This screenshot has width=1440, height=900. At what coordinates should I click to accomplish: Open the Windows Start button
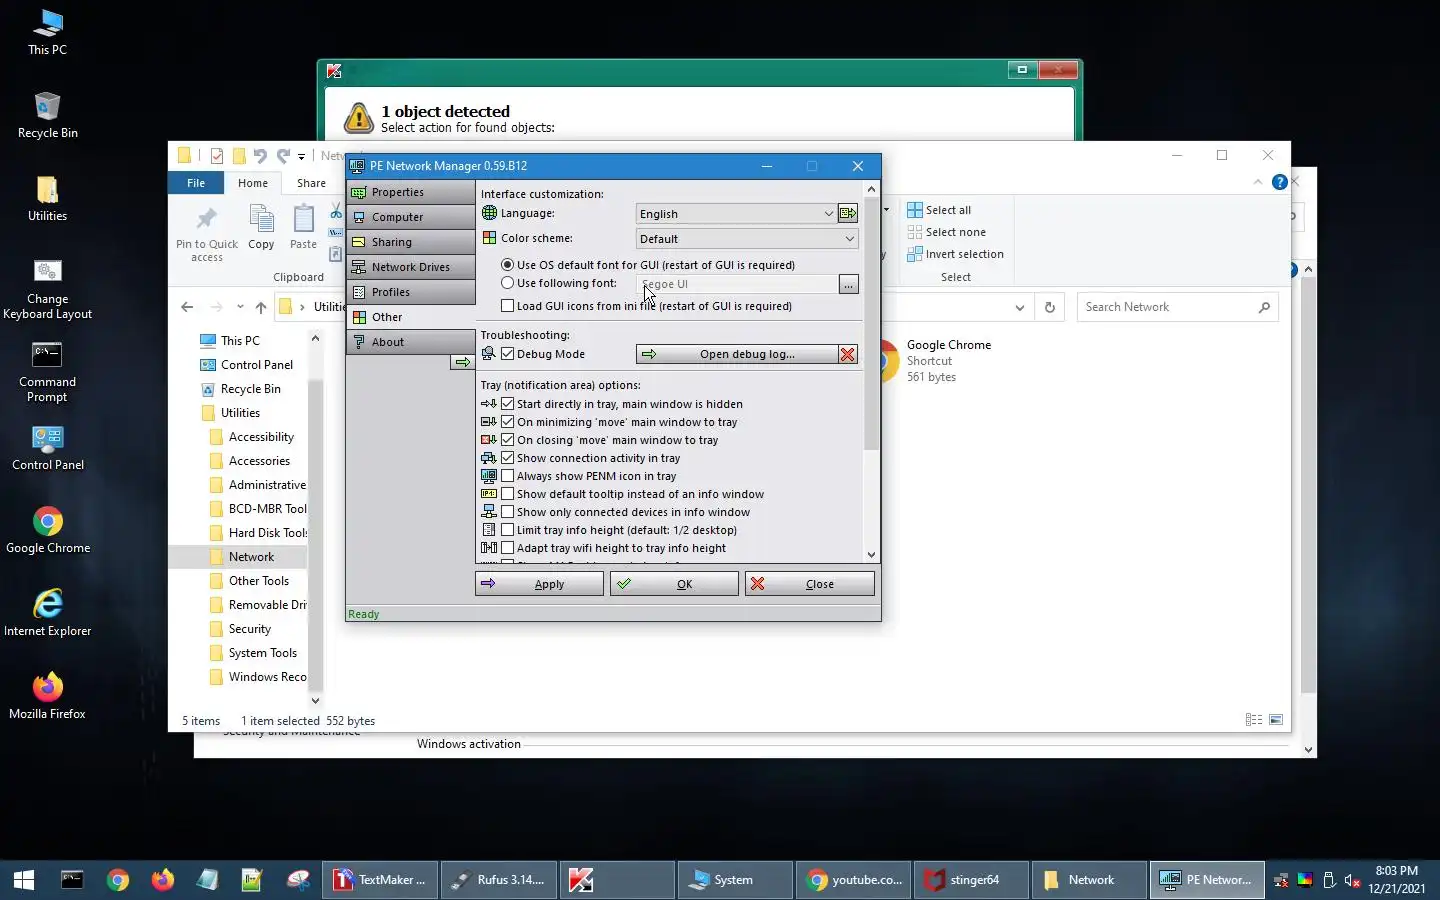[x=24, y=880]
